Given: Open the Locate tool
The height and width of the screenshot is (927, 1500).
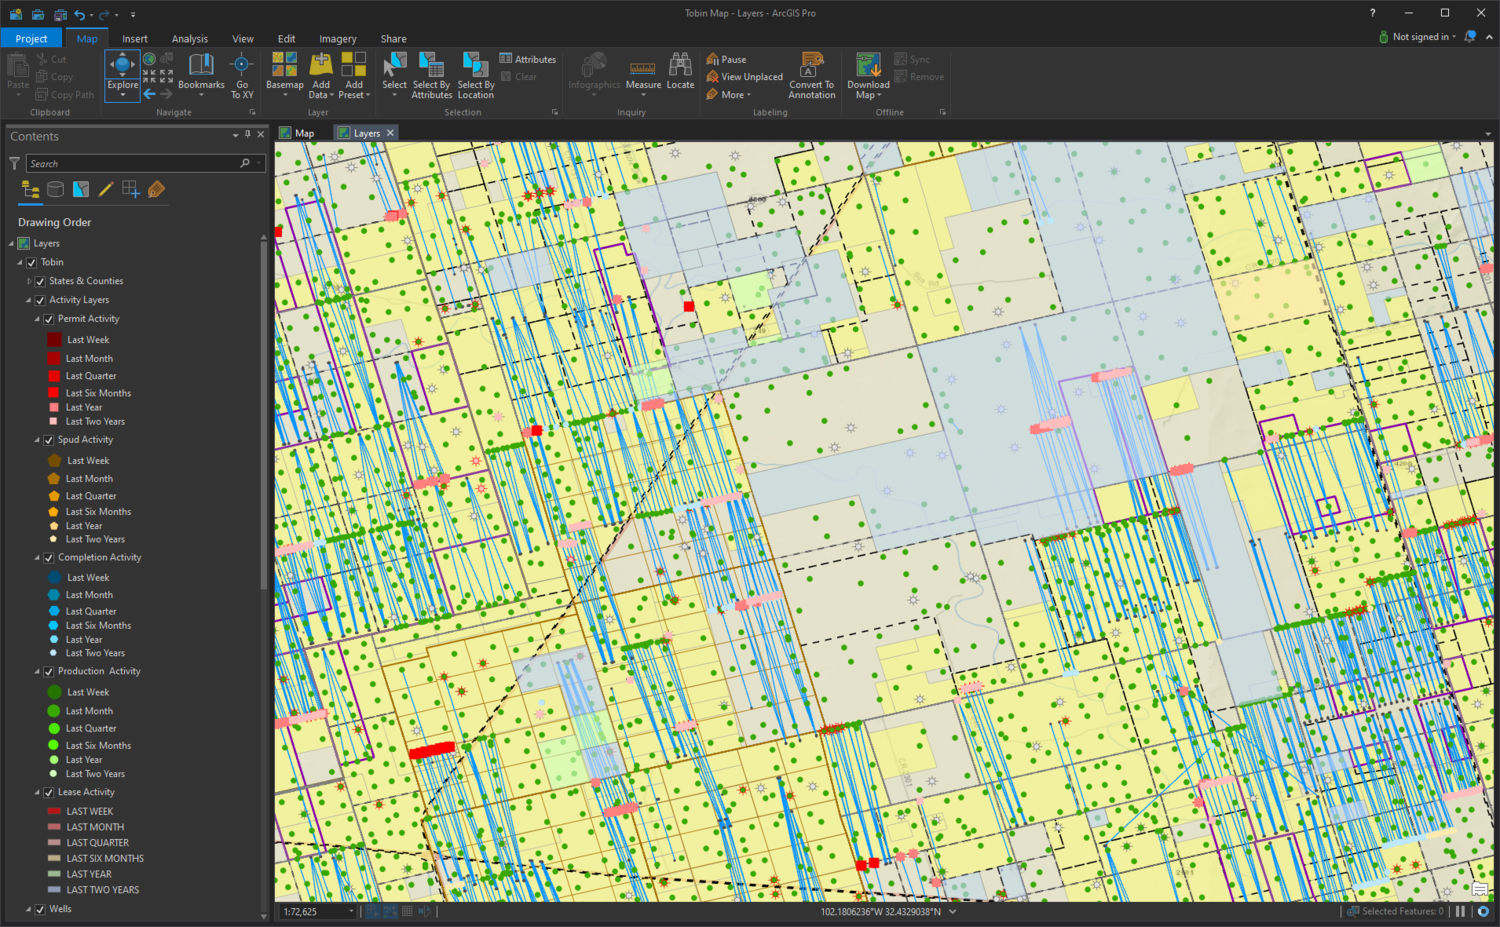Looking at the screenshot, I should point(680,72).
